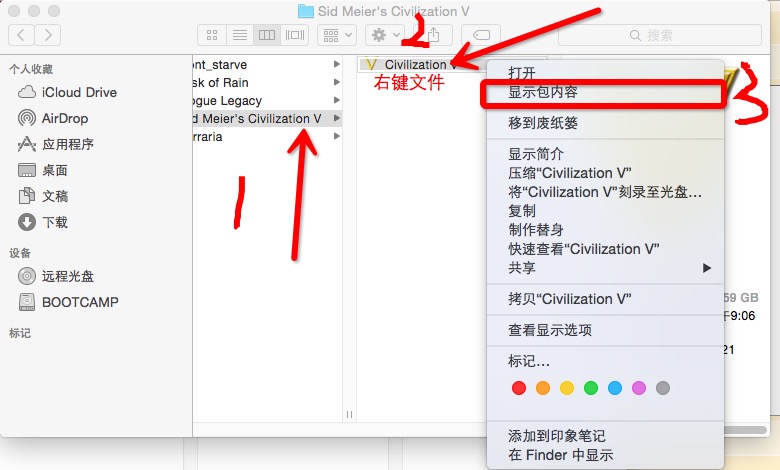Select the Civilization V app file

420,65
